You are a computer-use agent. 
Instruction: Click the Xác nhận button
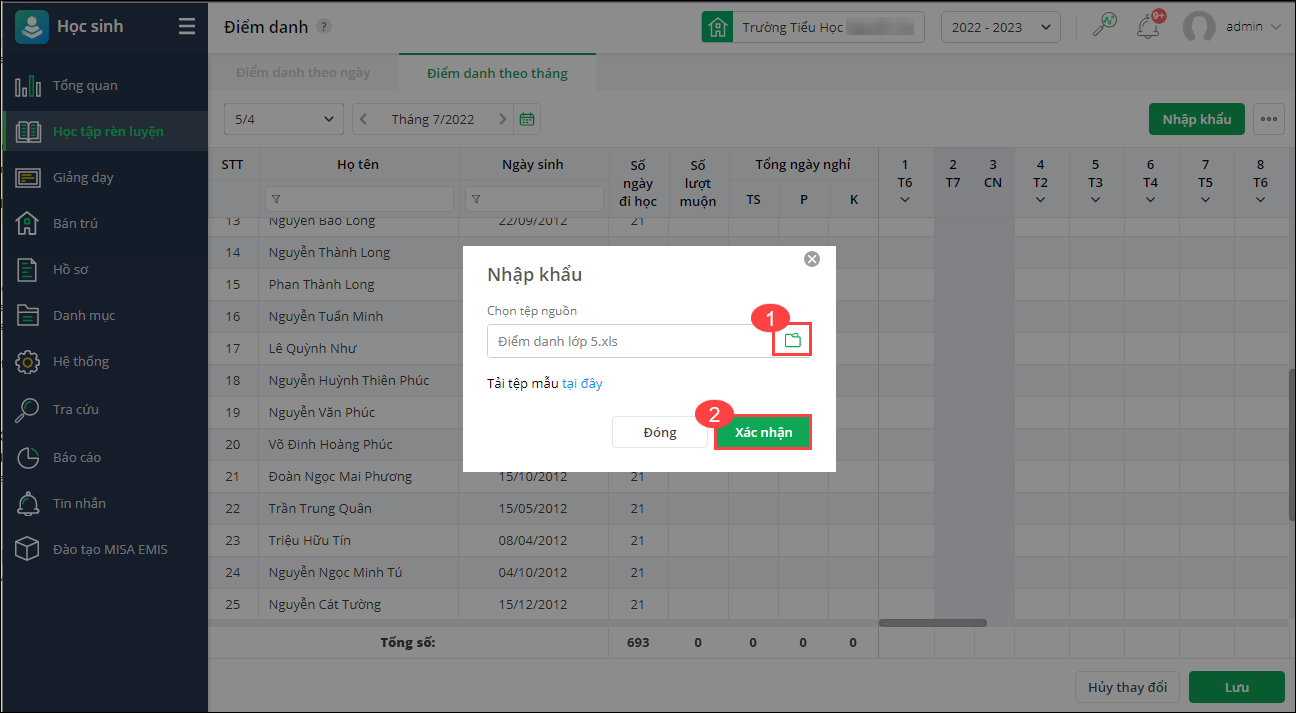763,432
